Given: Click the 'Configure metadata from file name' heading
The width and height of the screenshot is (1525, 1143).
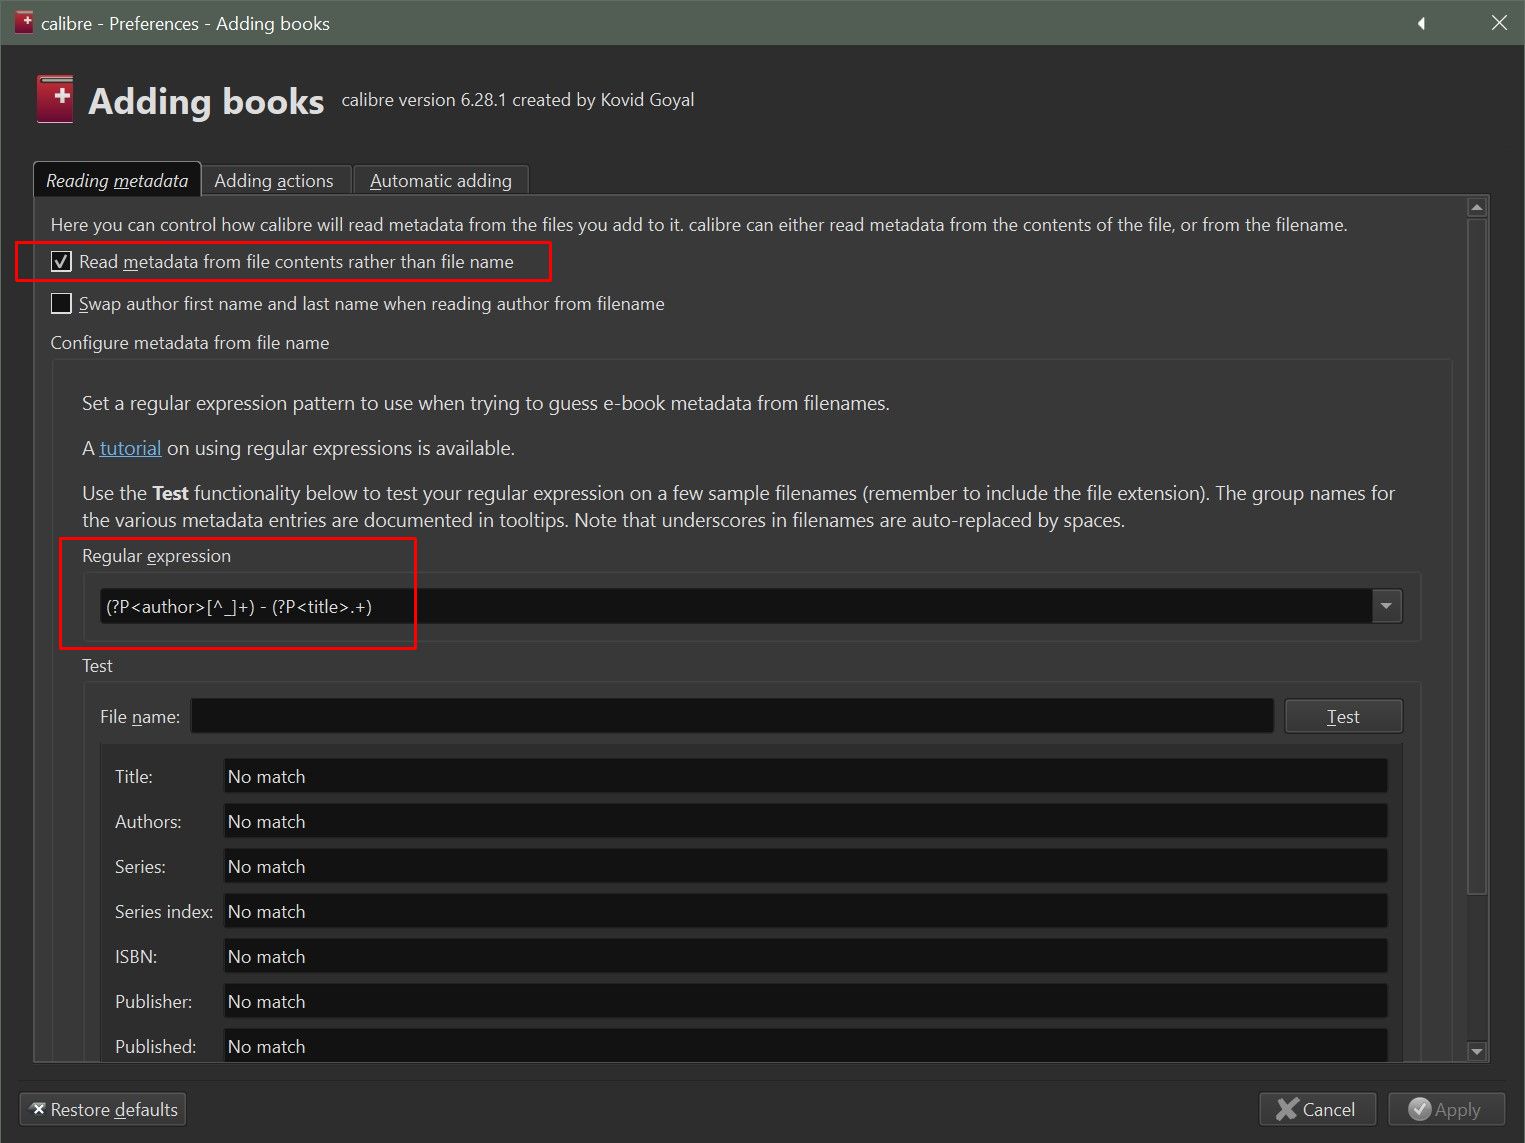Looking at the screenshot, I should pyautogui.click(x=190, y=343).
